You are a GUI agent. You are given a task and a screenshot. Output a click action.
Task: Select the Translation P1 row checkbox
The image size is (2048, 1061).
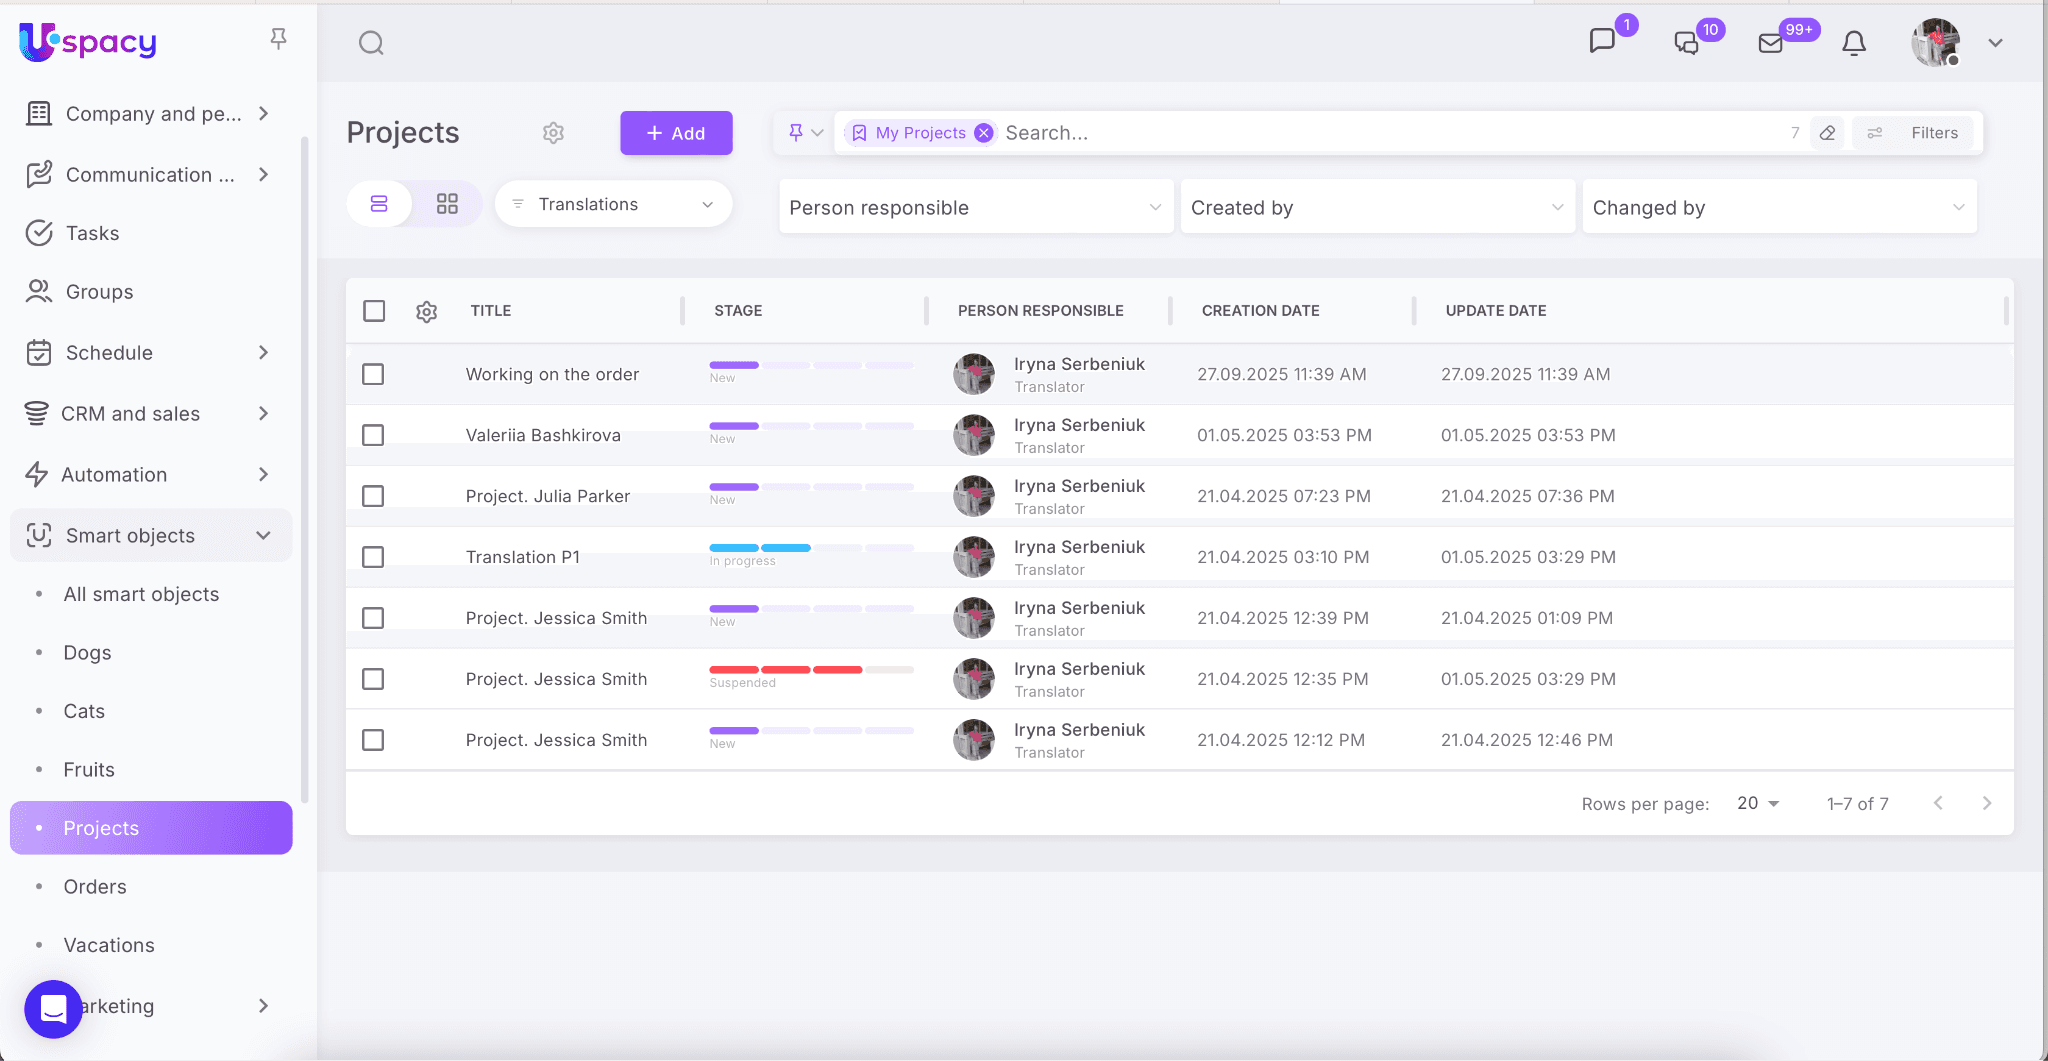373,557
